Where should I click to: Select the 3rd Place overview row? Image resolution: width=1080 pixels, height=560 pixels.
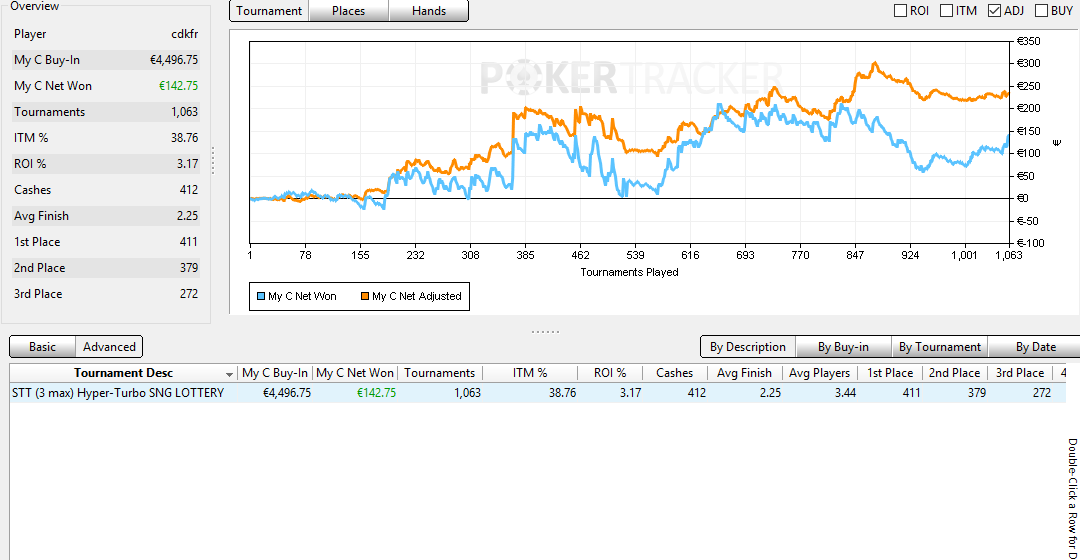pos(106,293)
